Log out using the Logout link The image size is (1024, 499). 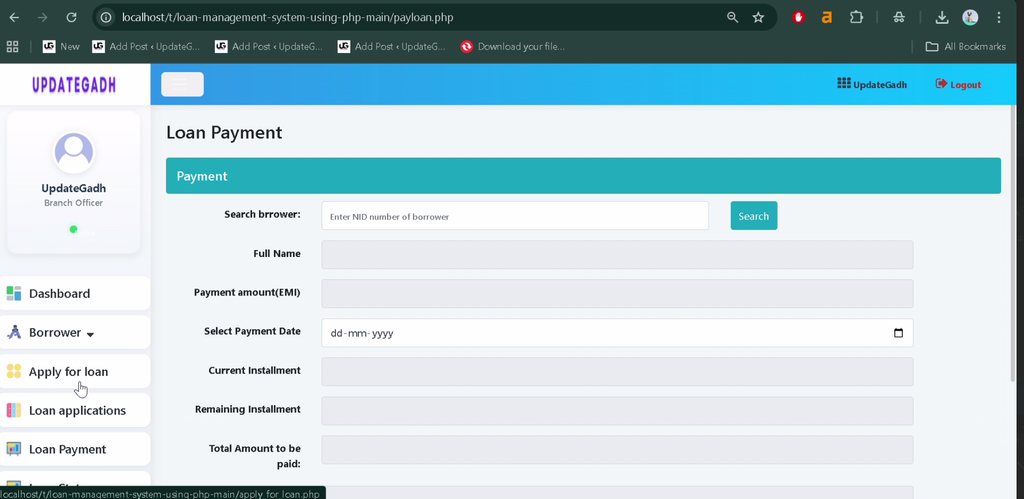point(958,84)
